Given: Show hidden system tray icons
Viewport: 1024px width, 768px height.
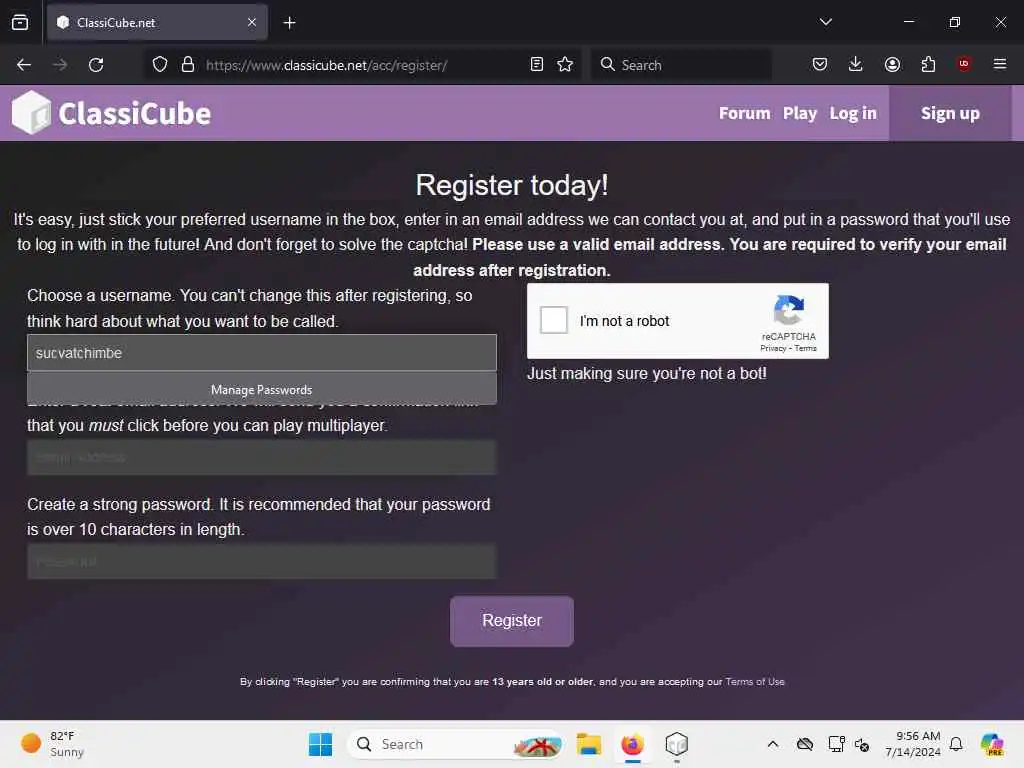Looking at the screenshot, I should [773, 744].
